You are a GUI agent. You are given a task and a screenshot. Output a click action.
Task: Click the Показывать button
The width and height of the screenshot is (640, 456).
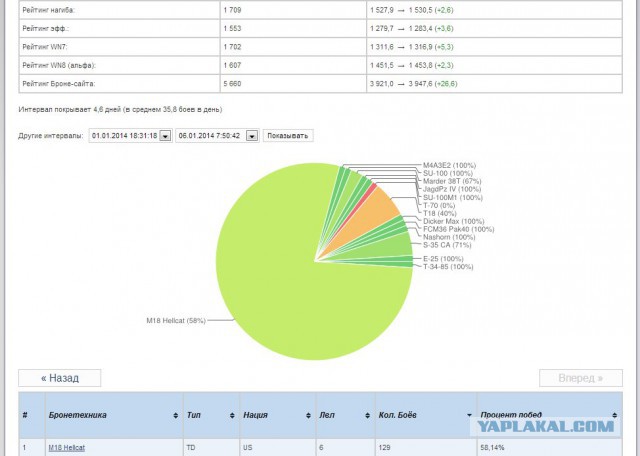288,136
